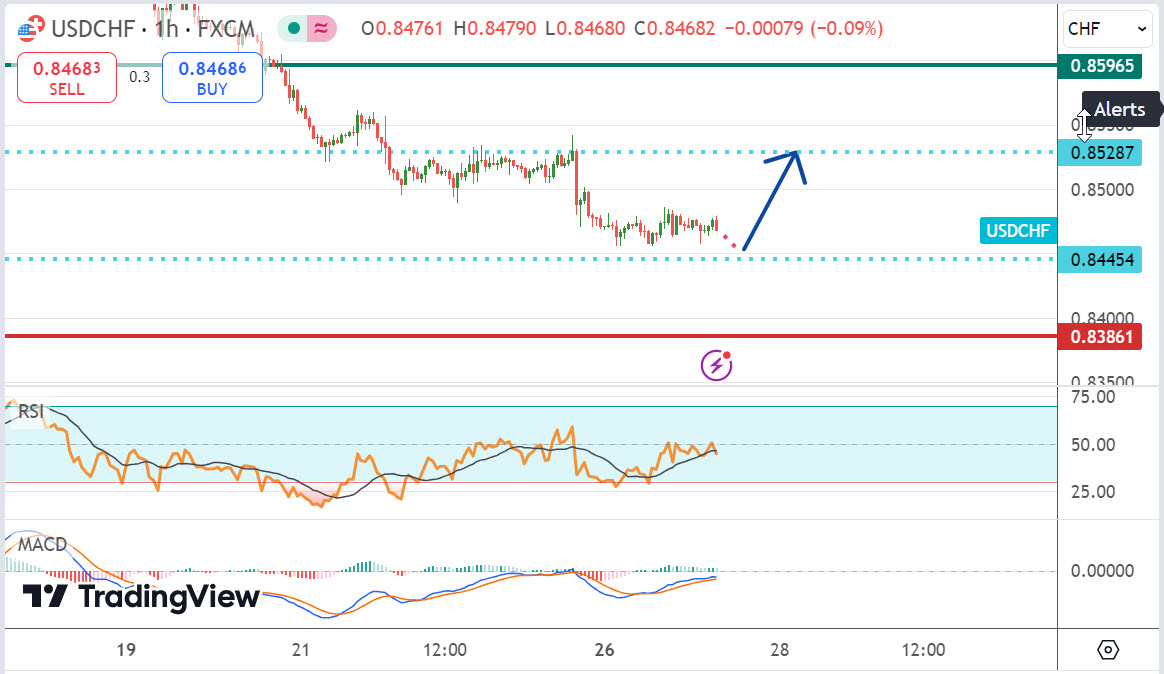
Task: Click the USDCHF price label tag
Action: click(1017, 231)
